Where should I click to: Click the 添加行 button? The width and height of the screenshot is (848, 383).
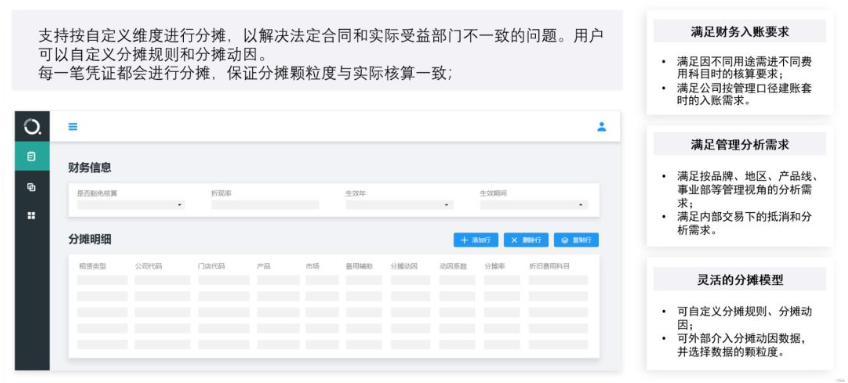click(x=476, y=240)
